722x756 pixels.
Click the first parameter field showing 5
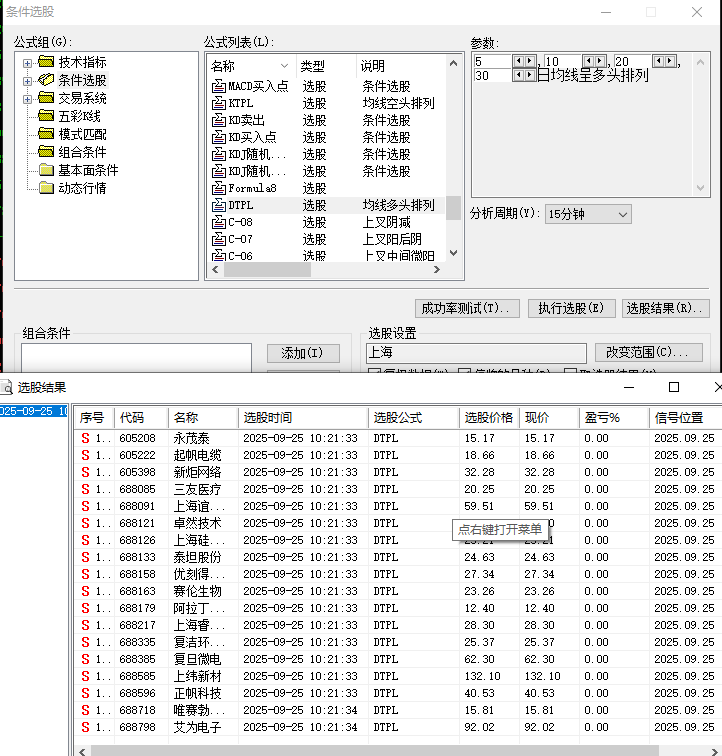click(492, 61)
